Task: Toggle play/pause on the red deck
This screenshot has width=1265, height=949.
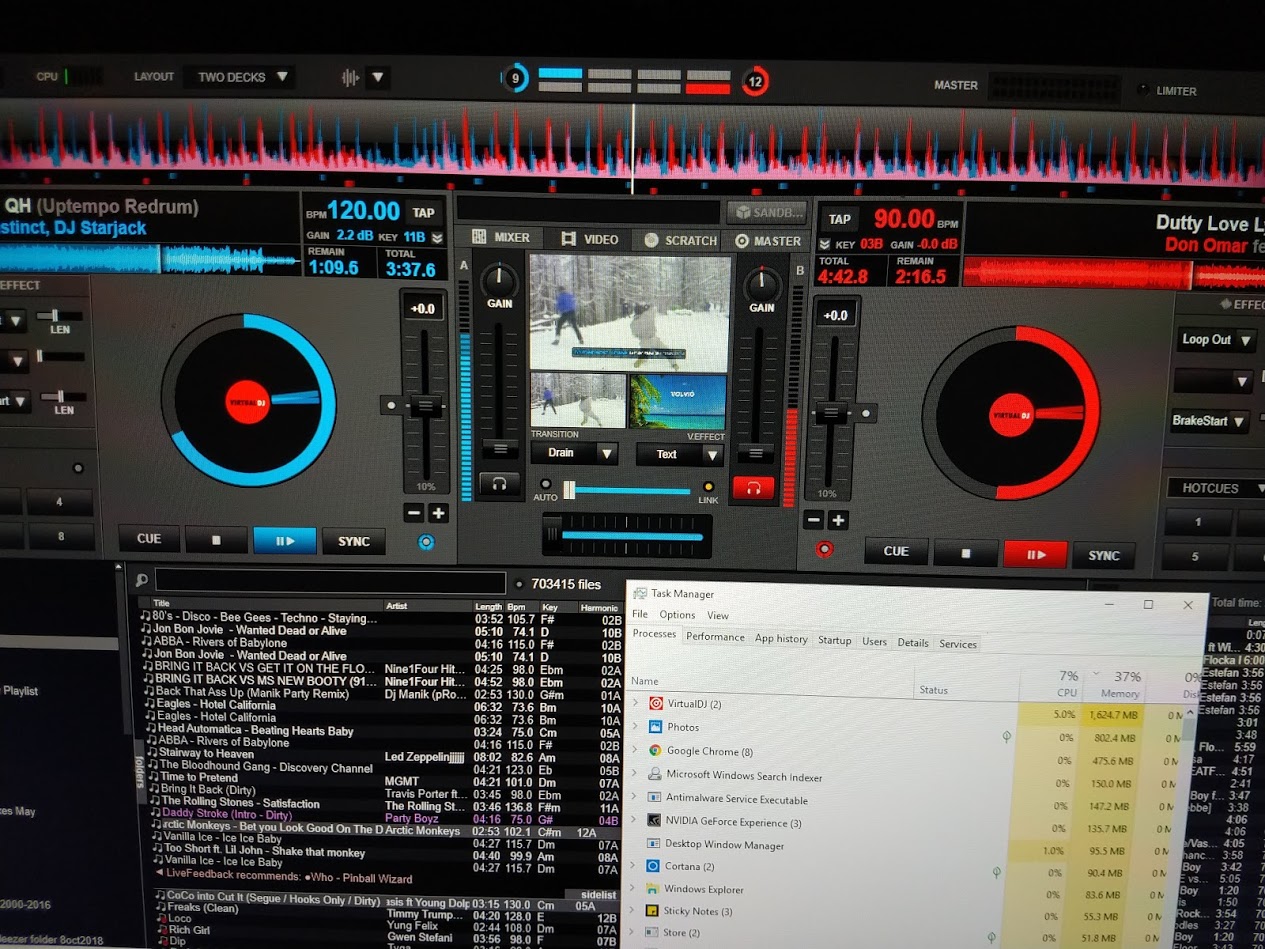Action: click(1035, 554)
